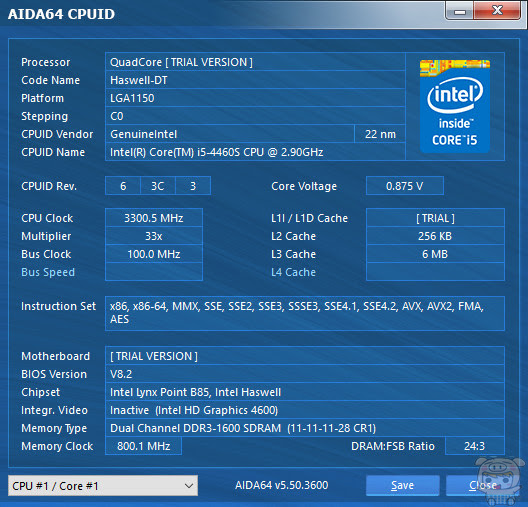
Task: Click the 24:3 DRAM:FSB ratio value
Action: pos(474,446)
